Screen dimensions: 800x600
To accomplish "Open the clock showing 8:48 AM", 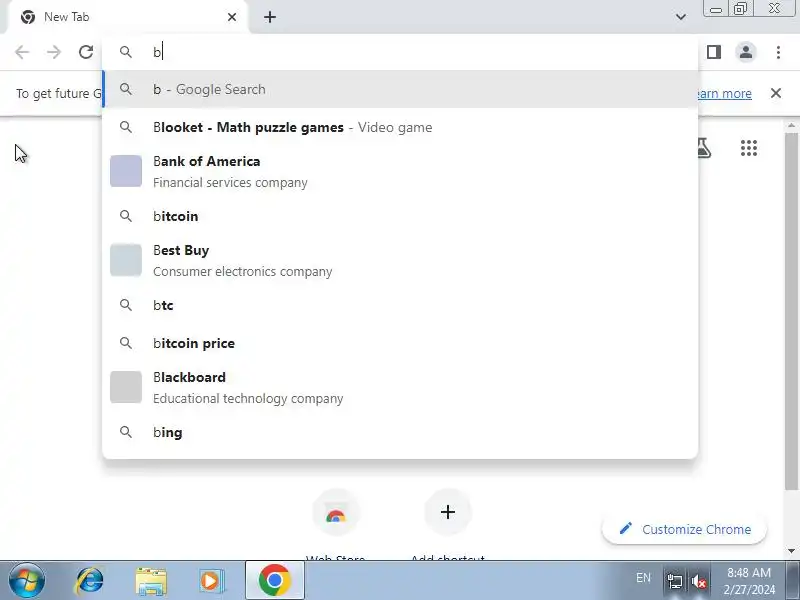I will (x=748, y=581).
